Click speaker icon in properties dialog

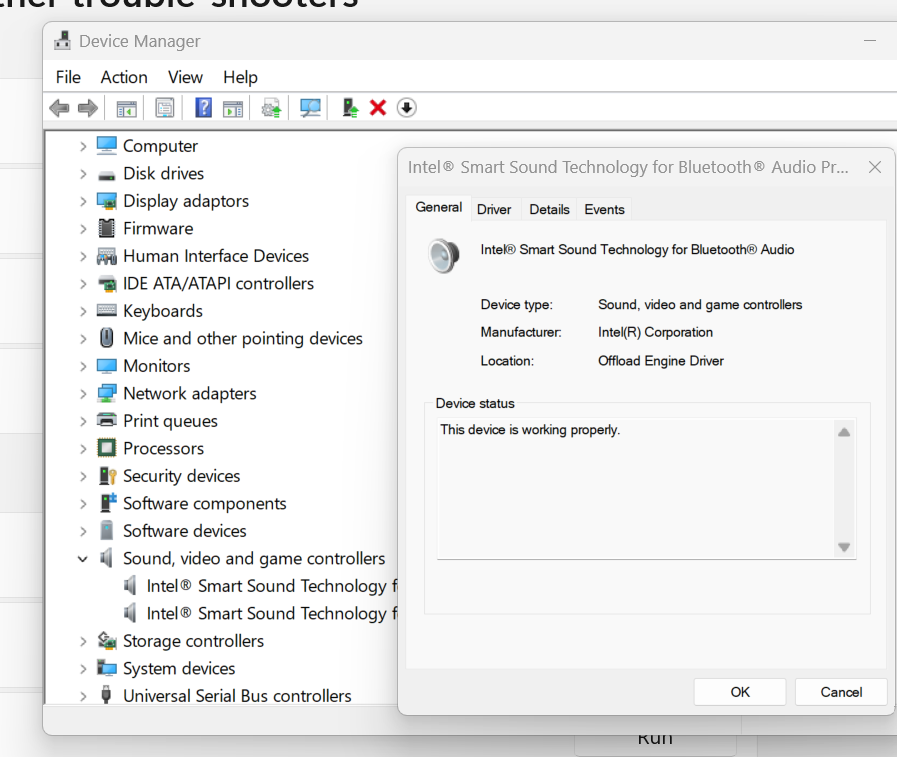tap(444, 255)
